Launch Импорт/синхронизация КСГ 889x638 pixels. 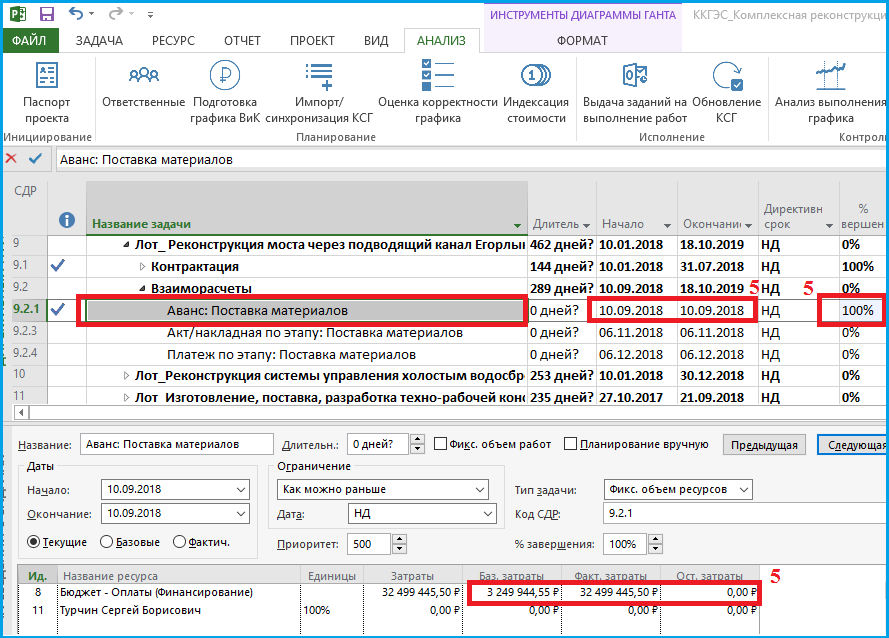(x=319, y=93)
